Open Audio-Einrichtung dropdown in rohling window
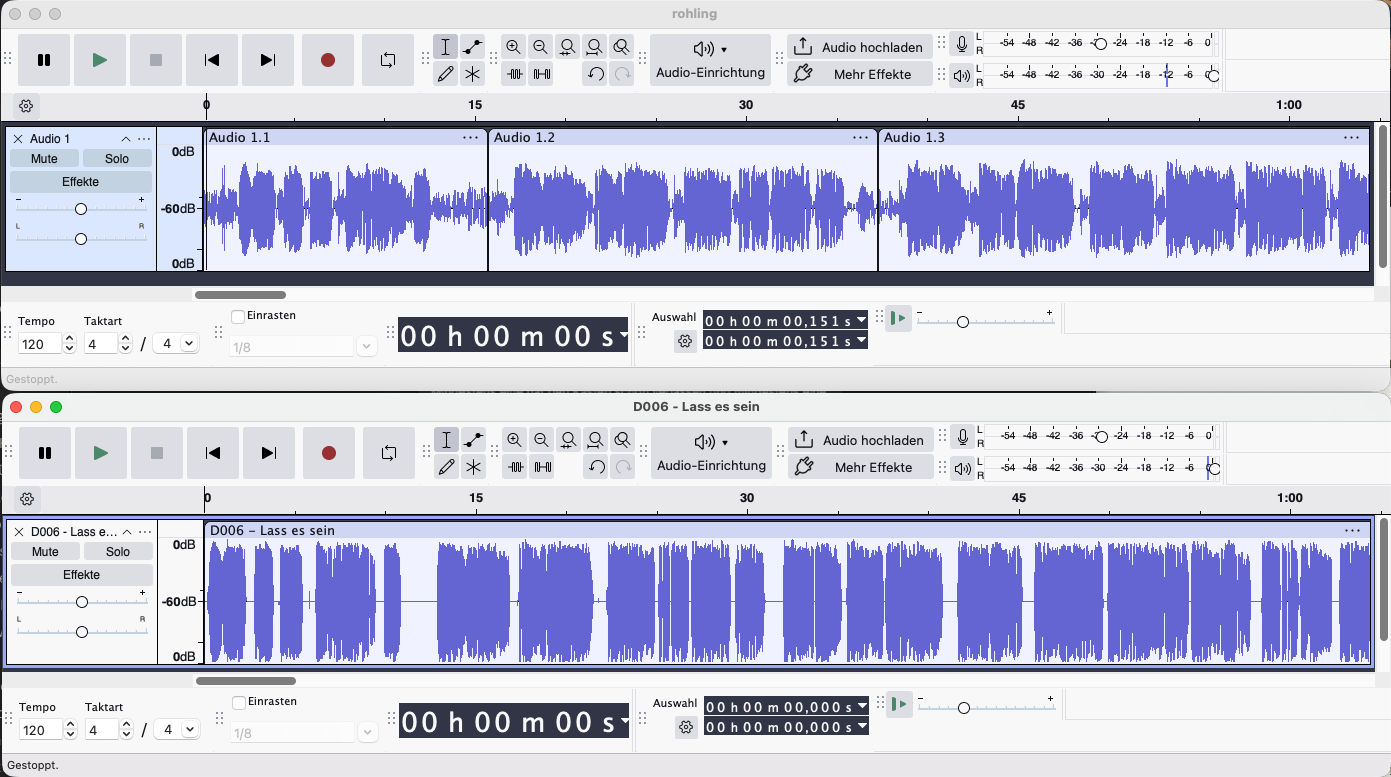 pyautogui.click(x=710, y=60)
